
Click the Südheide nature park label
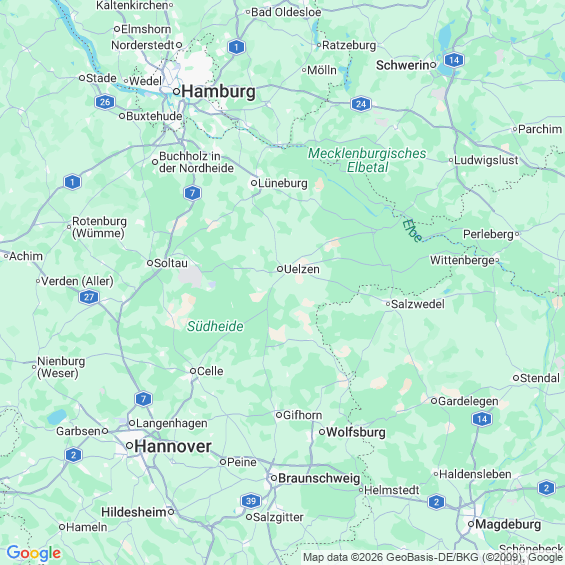click(x=215, y=326)
